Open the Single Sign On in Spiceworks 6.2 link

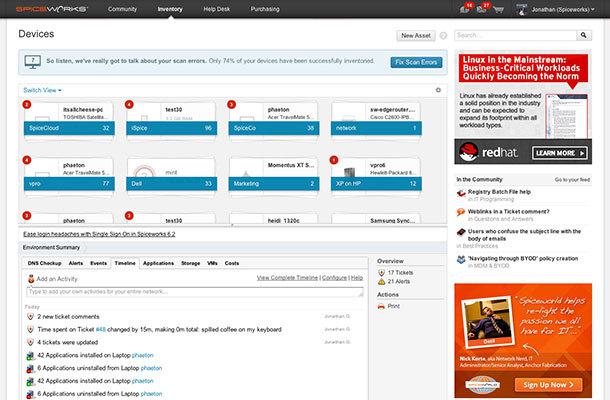(x=99, y=234)
